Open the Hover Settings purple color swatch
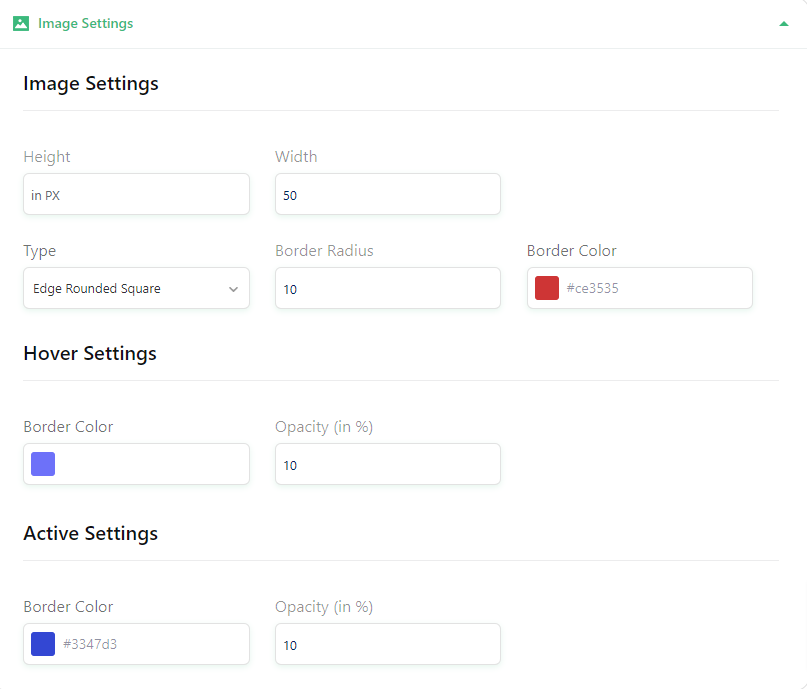Image resolution: width=807 pixels, height=689 pixels. tap(43, 464)
